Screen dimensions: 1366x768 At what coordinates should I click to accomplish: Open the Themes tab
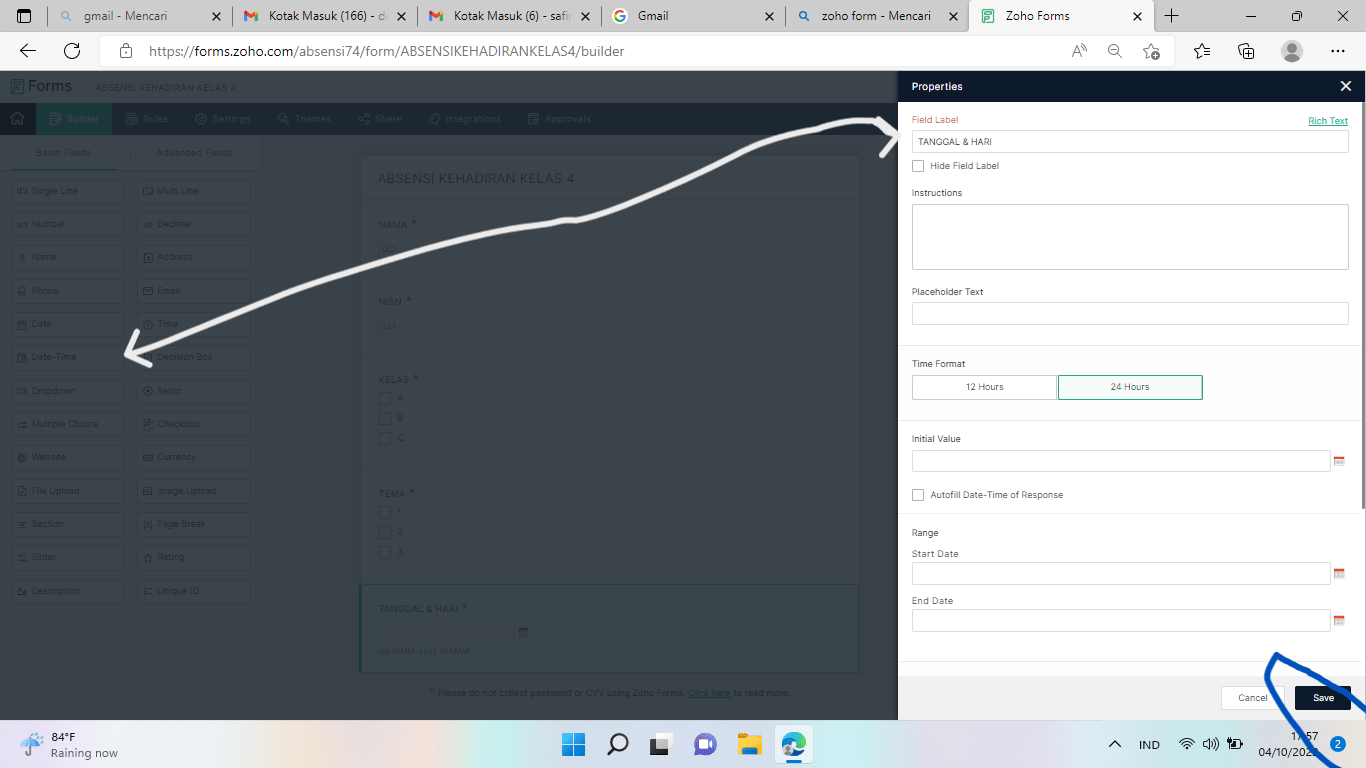(x=304, y=119)
